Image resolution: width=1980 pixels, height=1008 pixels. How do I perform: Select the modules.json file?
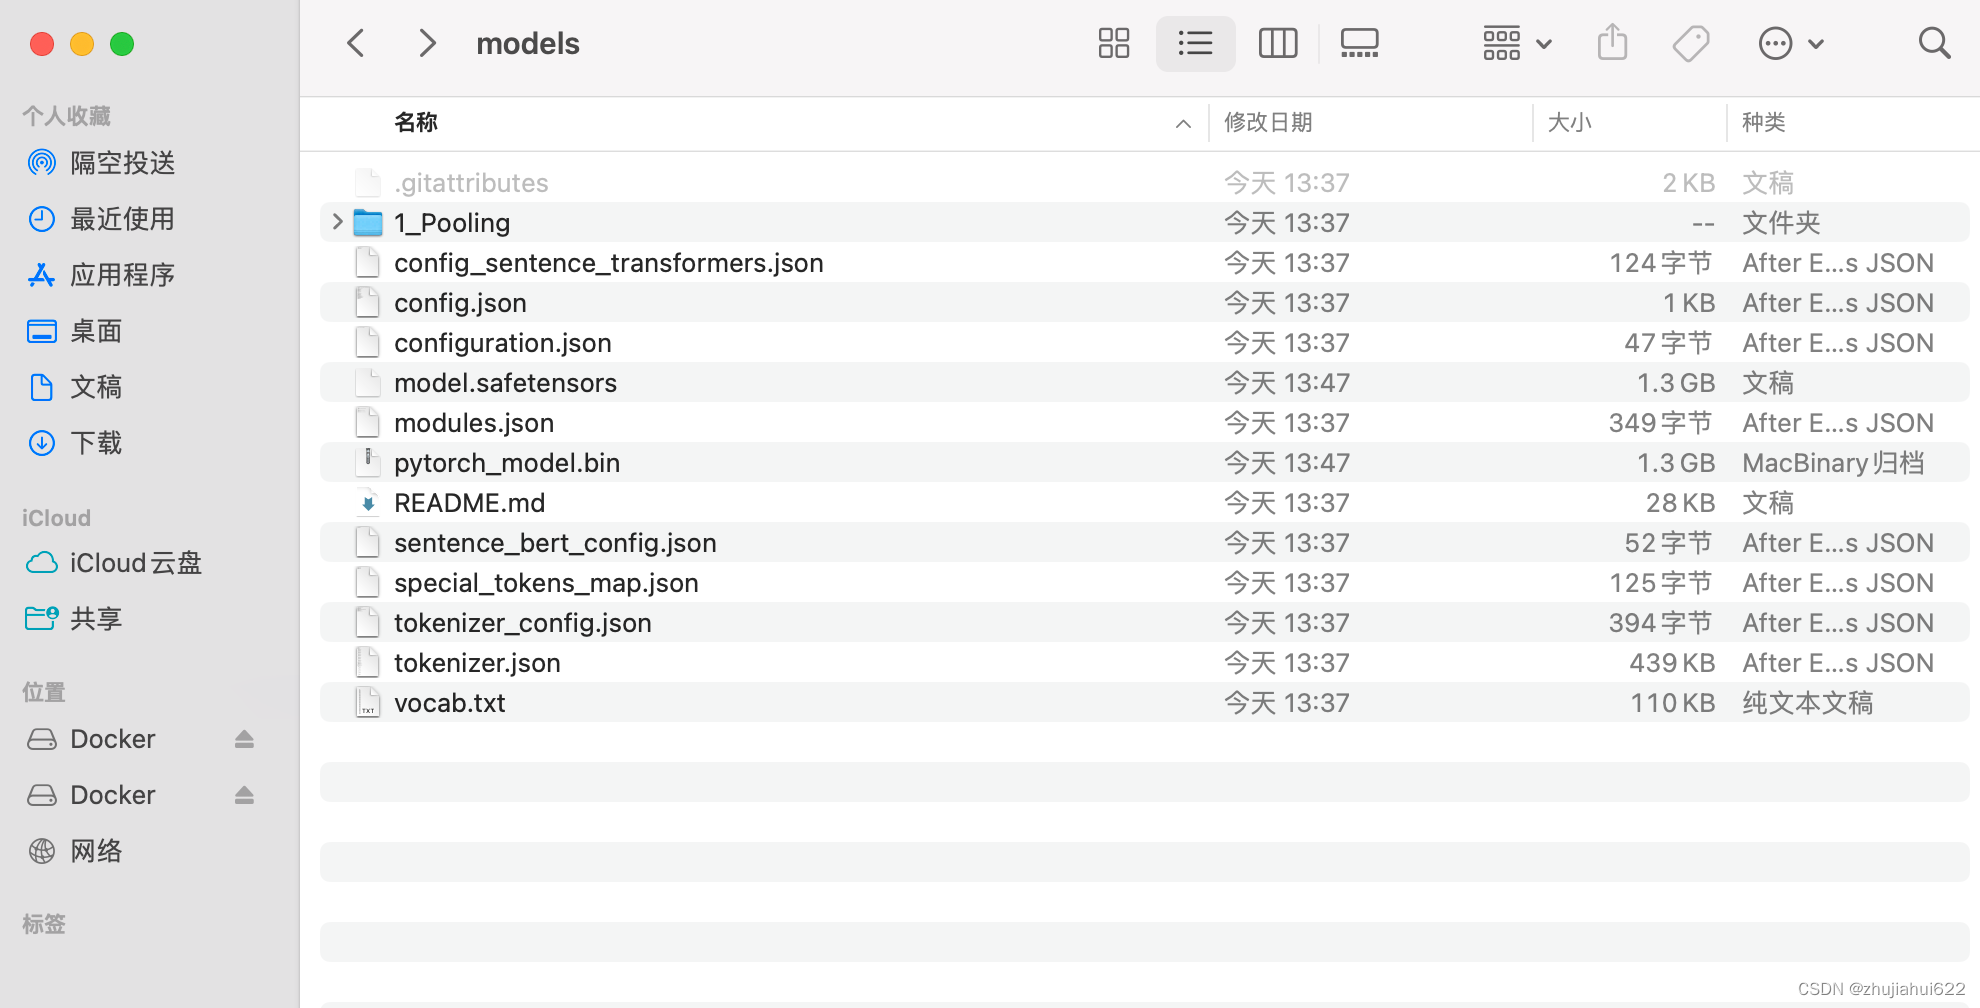click(1144, 422)
